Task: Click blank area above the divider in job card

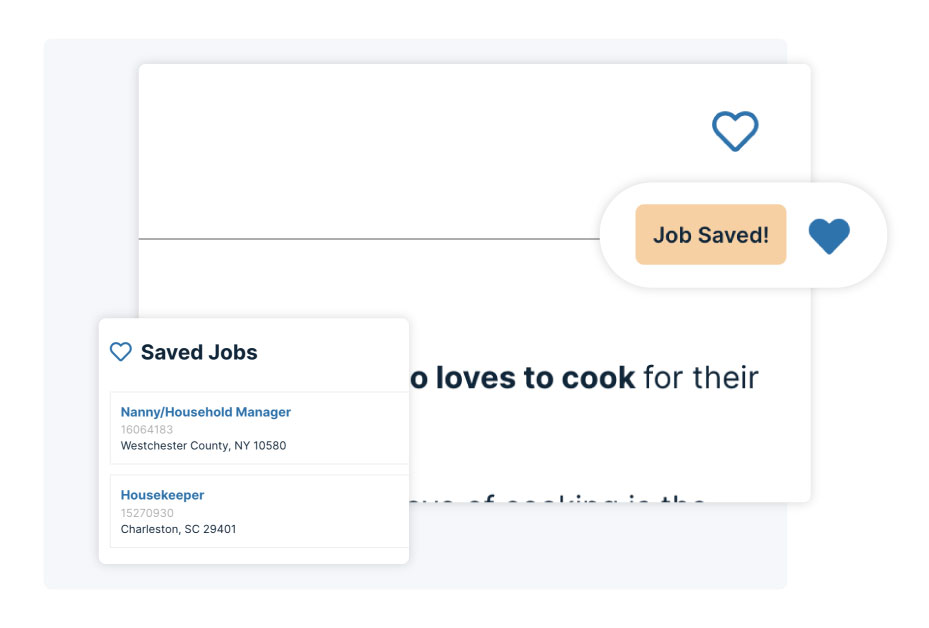Action: (415, 148)
